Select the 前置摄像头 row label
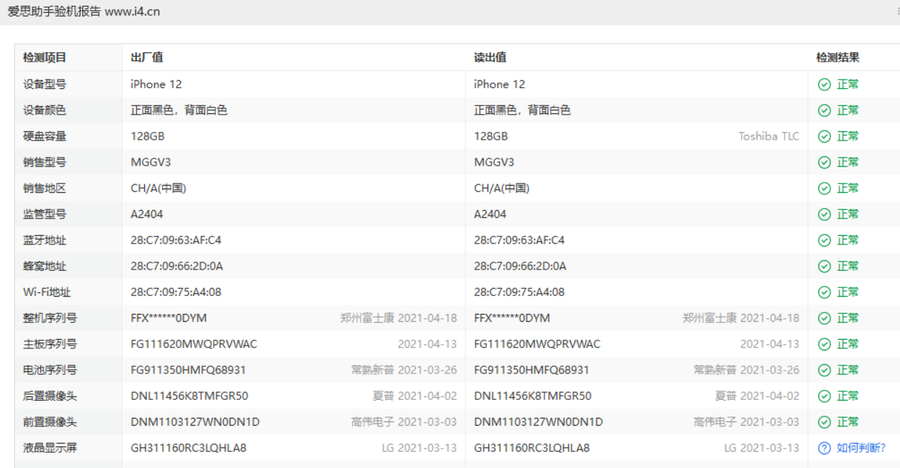This screenshot has height=468, width=900. click(50, 422)
